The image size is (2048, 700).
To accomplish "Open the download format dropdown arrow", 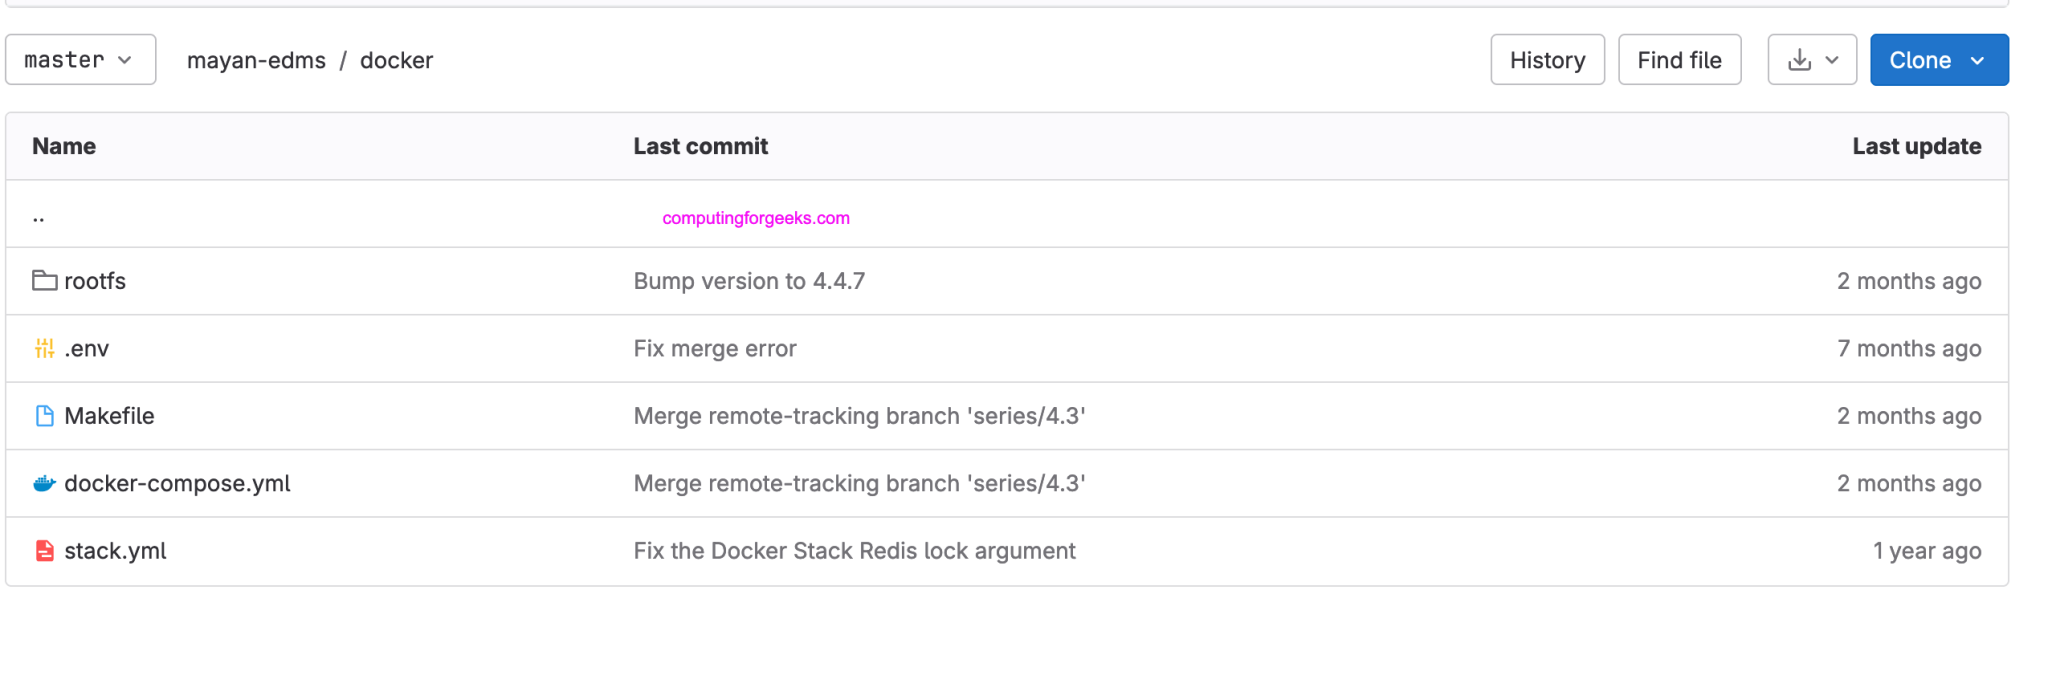I will pyautogui.click(x=1830, y=59).
